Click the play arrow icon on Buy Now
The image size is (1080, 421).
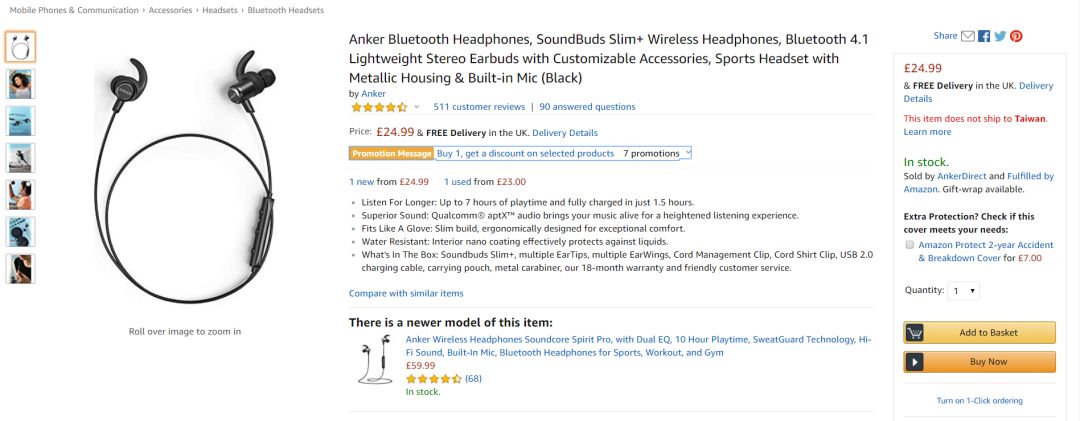tap(916, 362)
